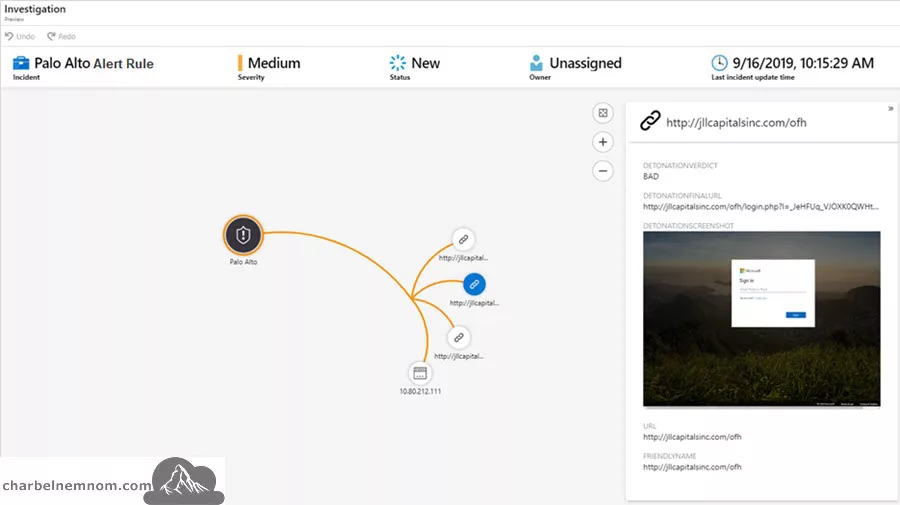The width and height of the screenshot is (900, 505).
Task: Click the 10.80.212.111 node label
Action: click(420, 391)
